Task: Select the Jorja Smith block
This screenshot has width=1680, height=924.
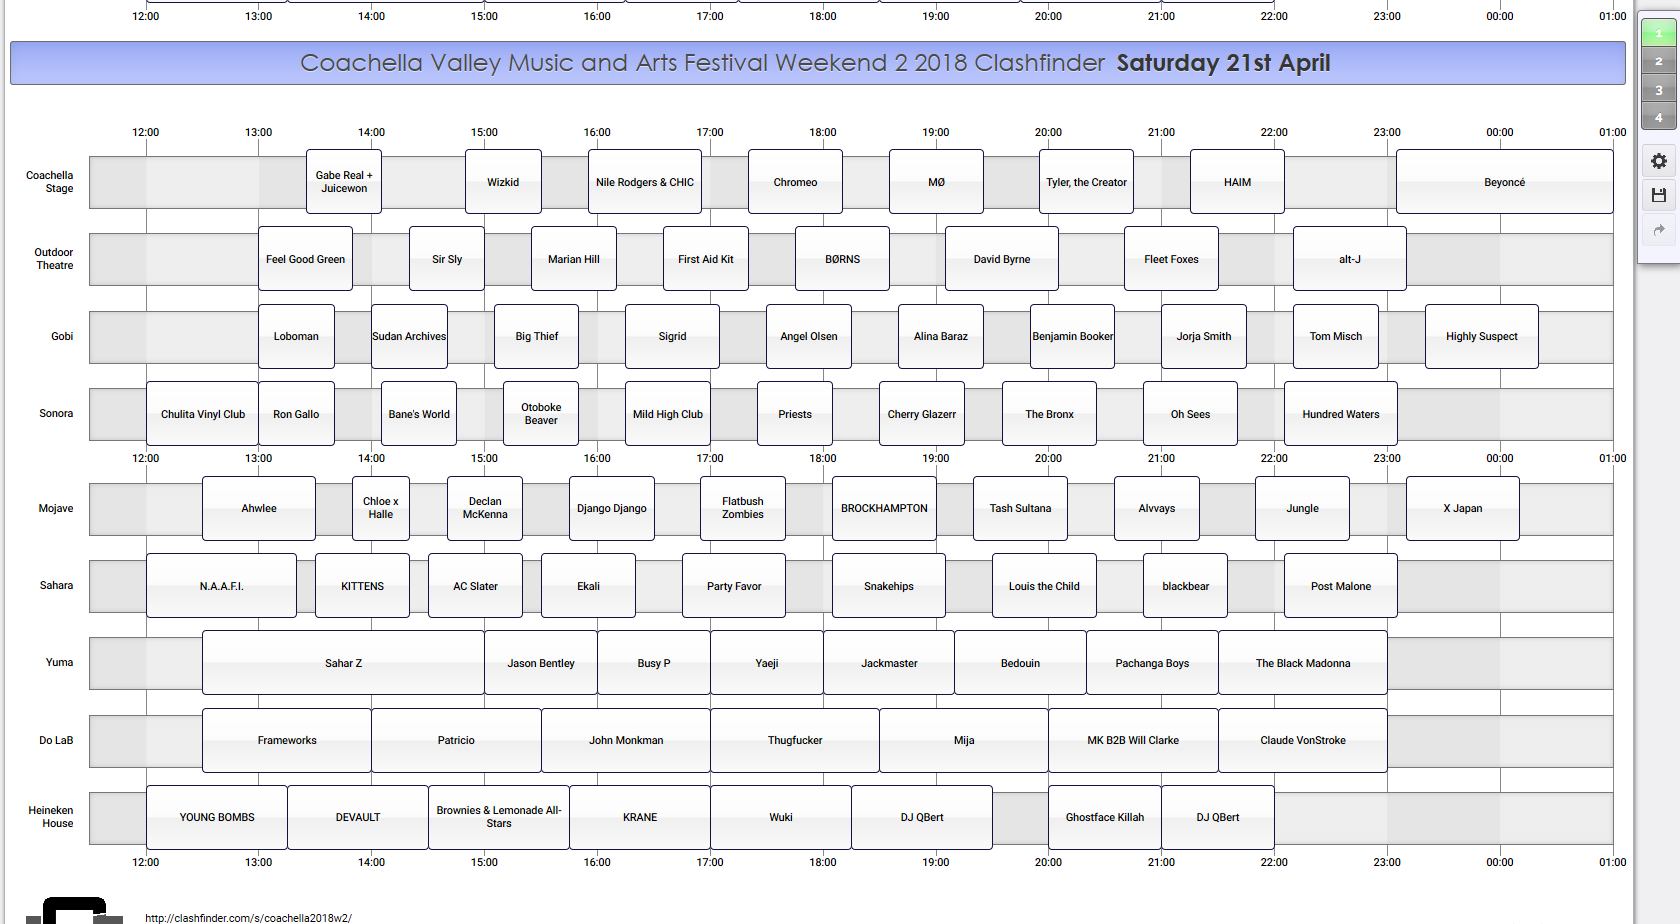Action: click(x=1204, y=336)
